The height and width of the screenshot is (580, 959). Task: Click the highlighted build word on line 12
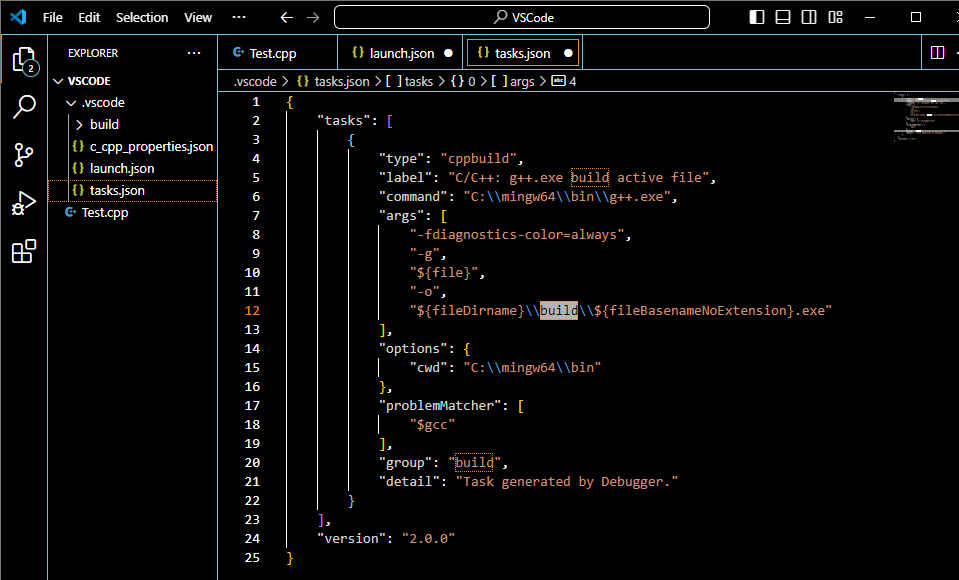[558, 310]
